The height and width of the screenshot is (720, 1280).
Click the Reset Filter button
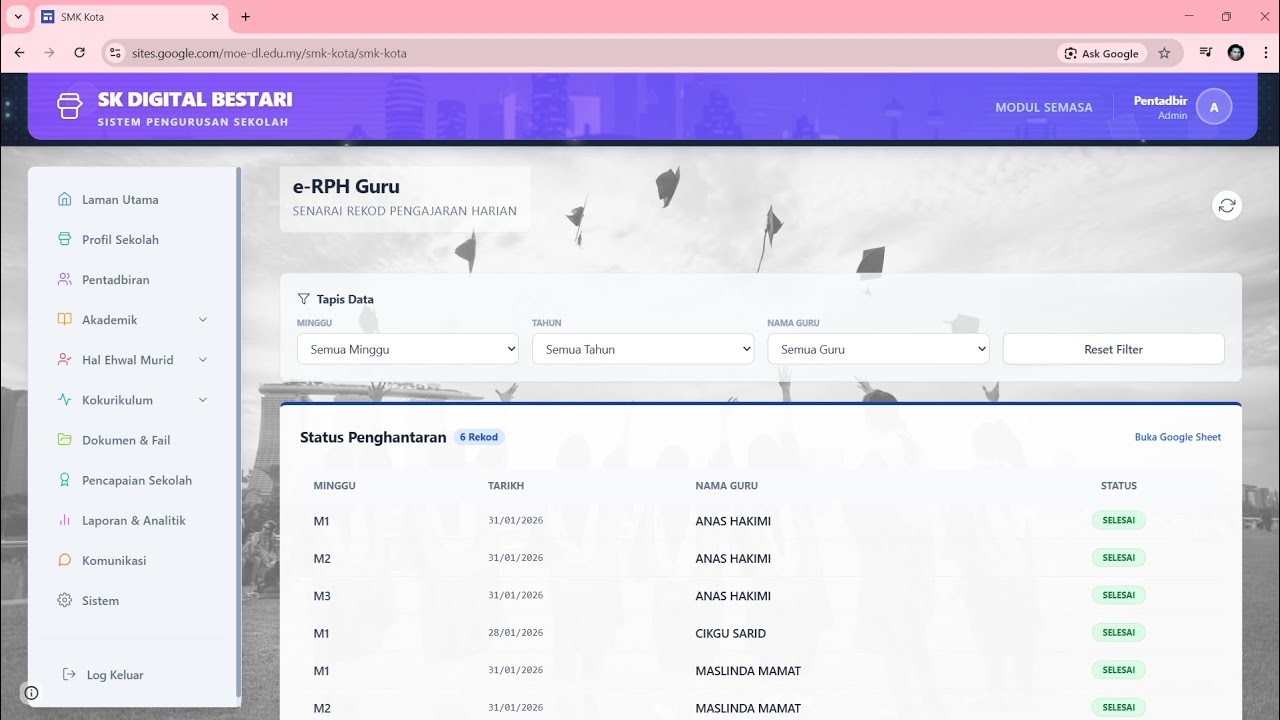[x=1113, y=349]
